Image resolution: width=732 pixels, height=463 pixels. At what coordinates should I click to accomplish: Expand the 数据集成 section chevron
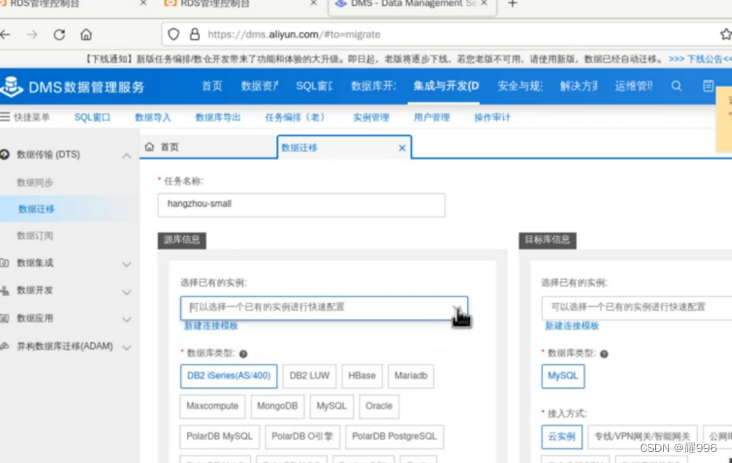(127, 264)
